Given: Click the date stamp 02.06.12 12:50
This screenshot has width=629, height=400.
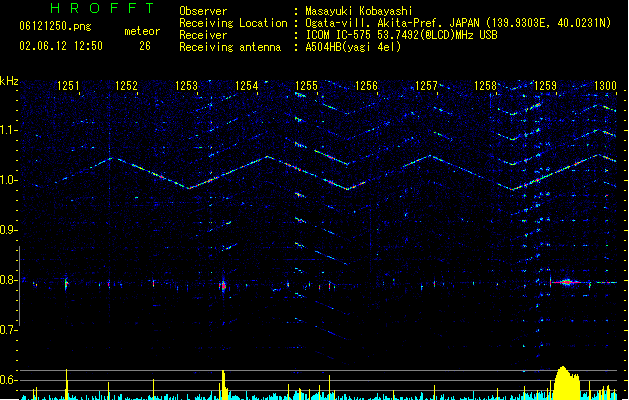Looking at the screenshot, I should 61,46.
